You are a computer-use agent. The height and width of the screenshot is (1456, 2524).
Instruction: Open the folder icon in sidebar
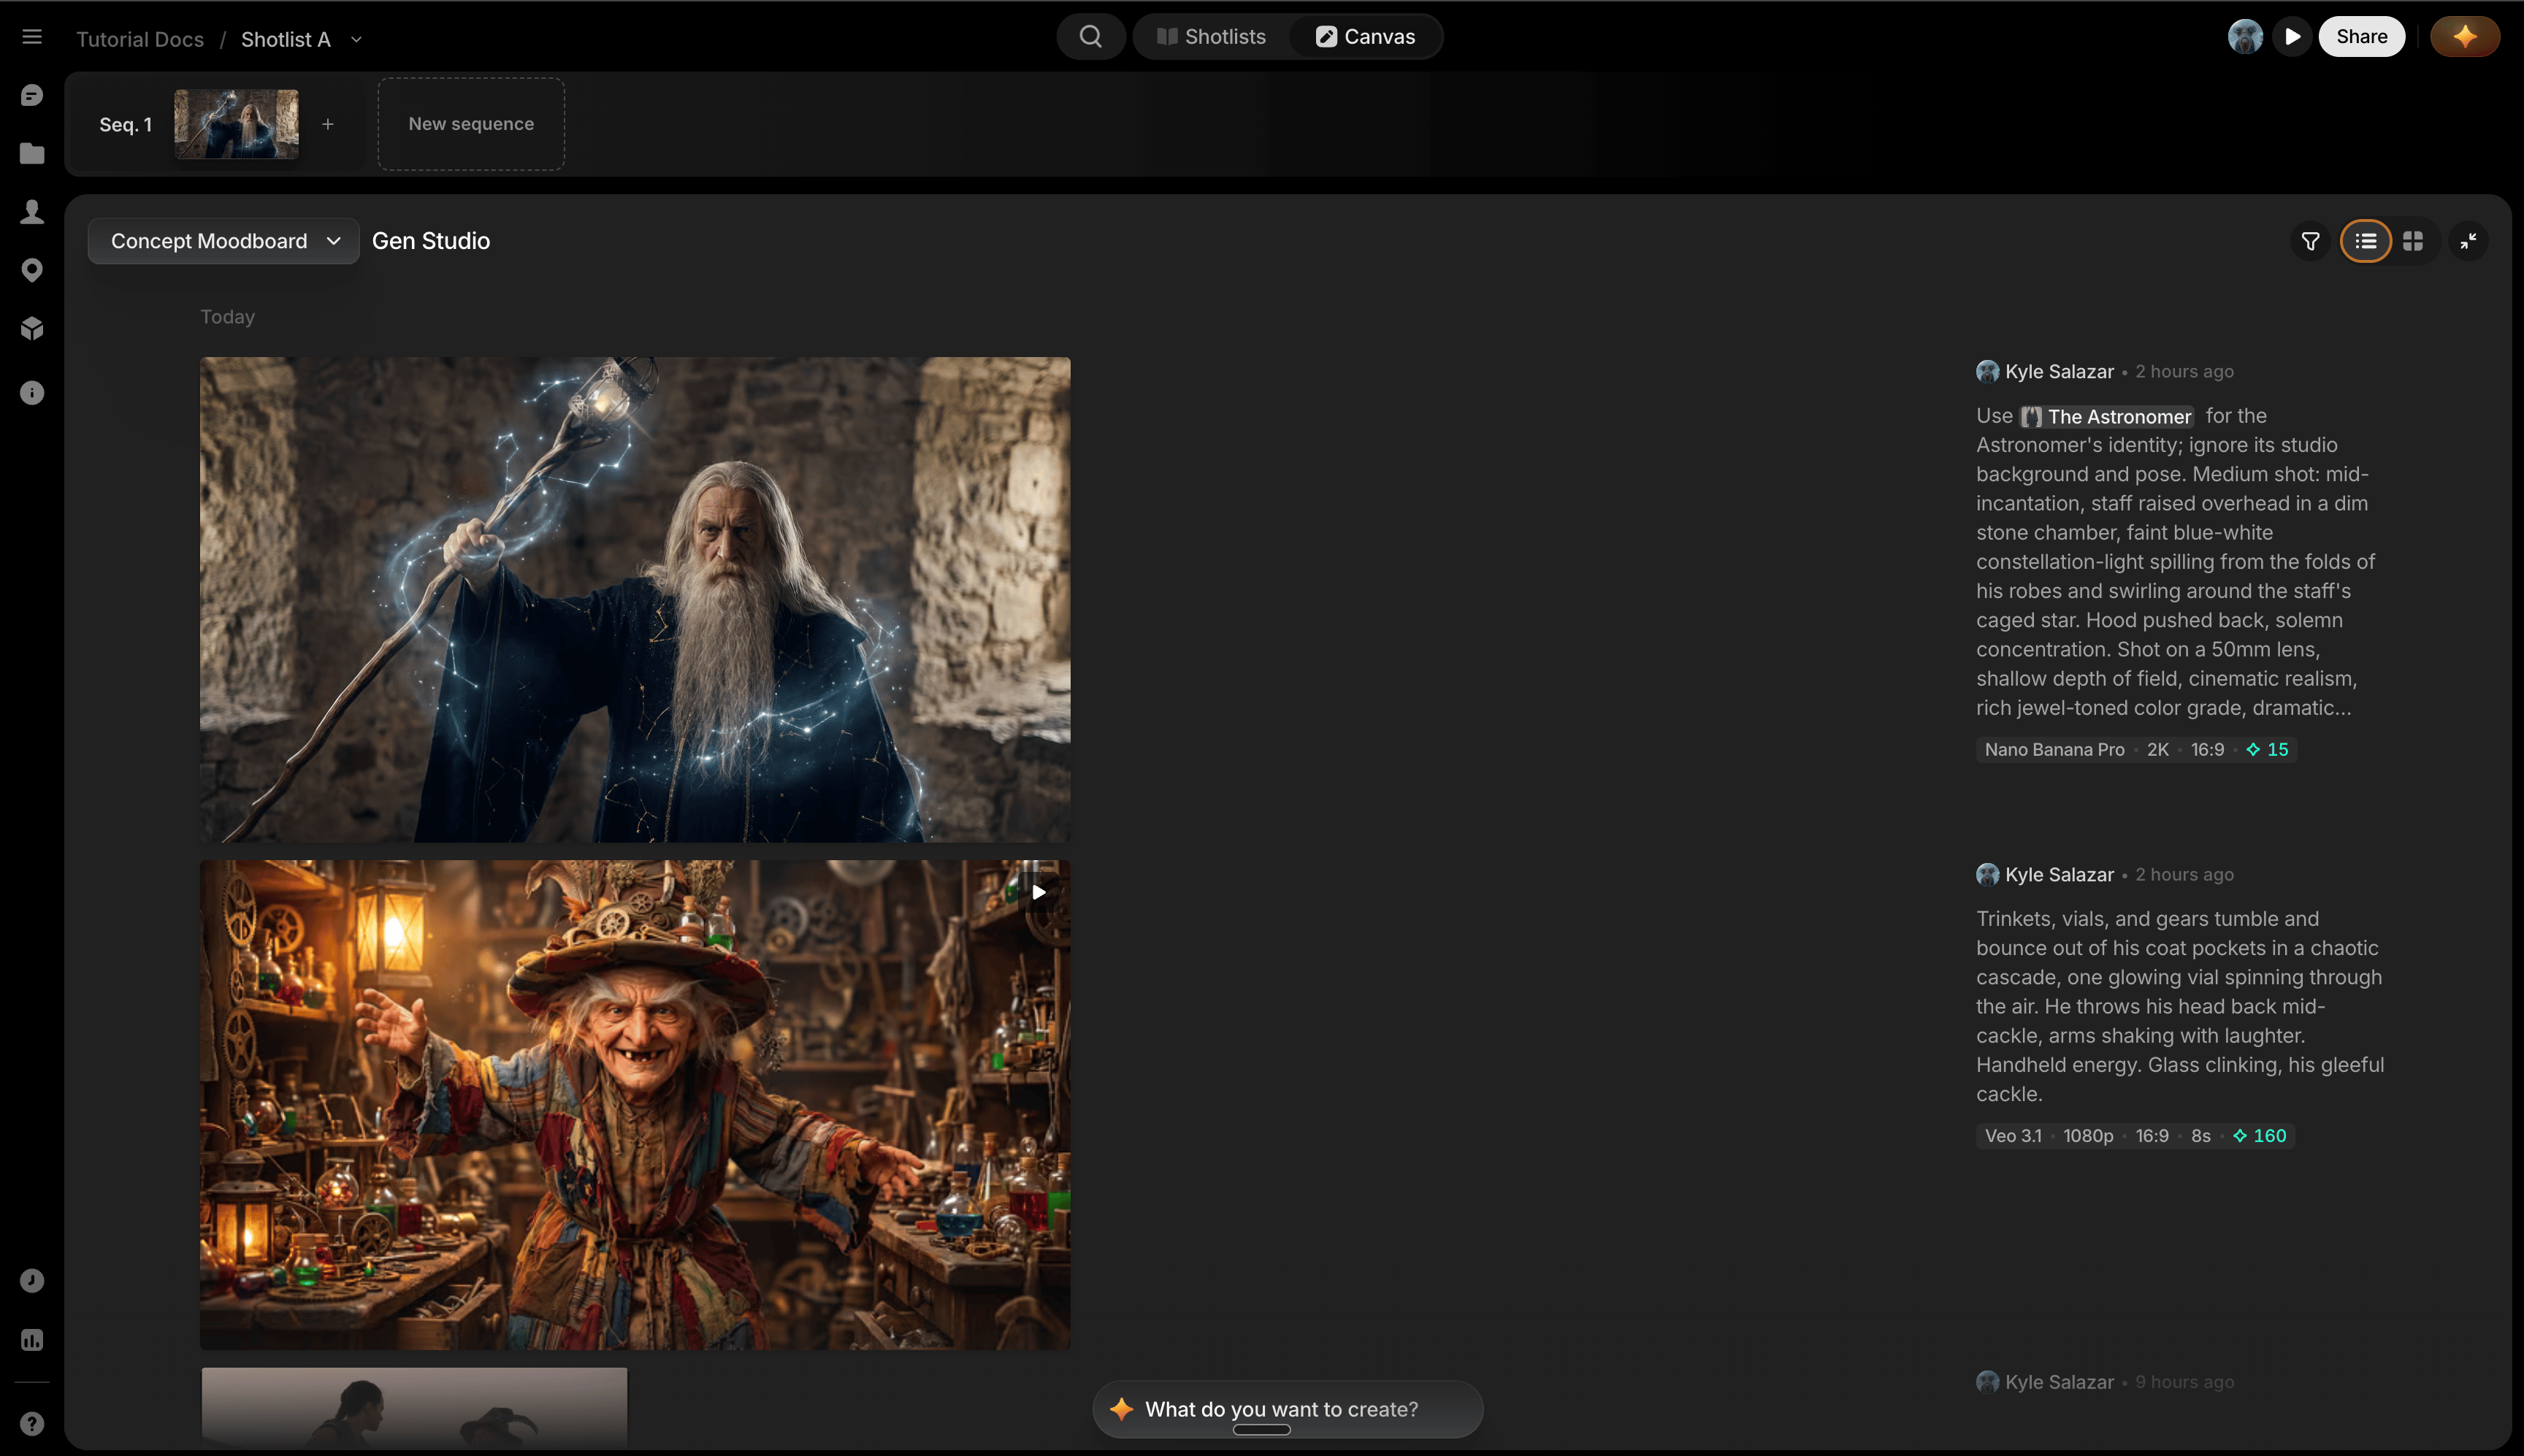coord(32,153)
